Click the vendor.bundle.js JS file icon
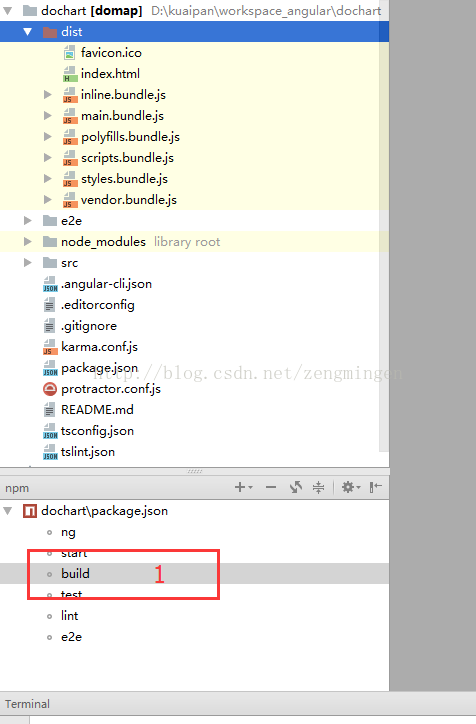Image resolution: width=476 pixels, height=724 pixels. tap(69, 200)
